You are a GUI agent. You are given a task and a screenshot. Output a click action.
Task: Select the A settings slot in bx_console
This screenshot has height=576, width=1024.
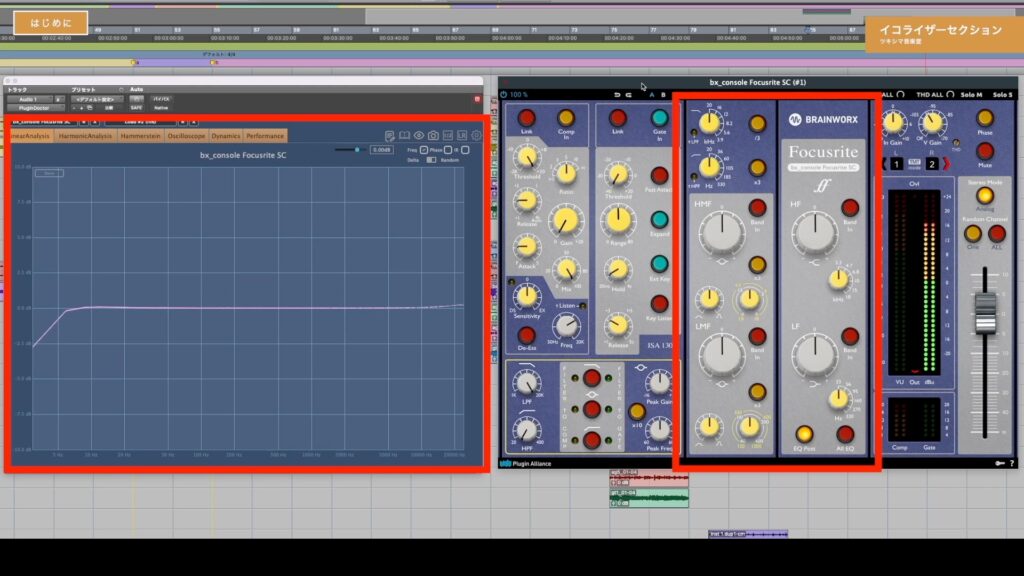(652, 95)
